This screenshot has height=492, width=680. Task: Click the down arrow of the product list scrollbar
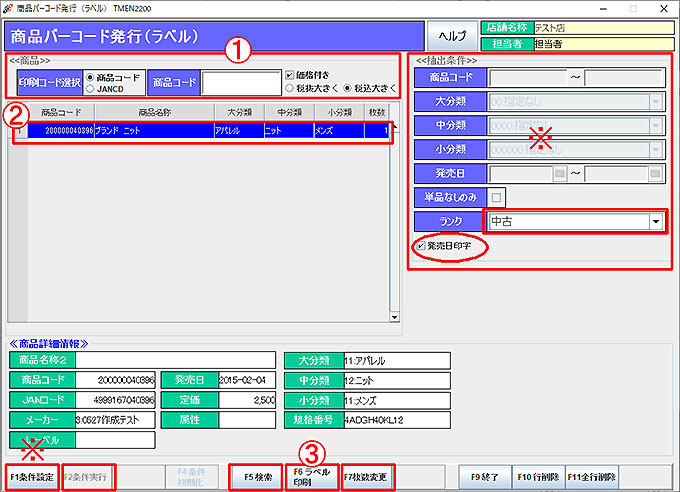click(x=396, y=318)
